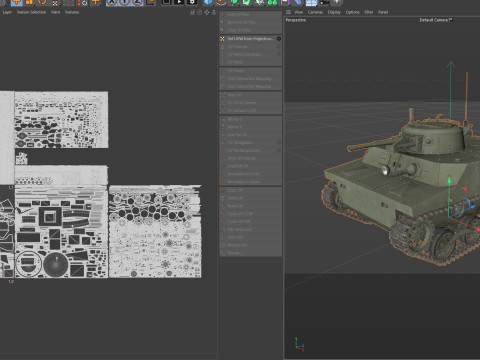The height and width of the screenshot is (360, 480).
Task: Run Cycle UV CW command
Action: coord(250,222)
